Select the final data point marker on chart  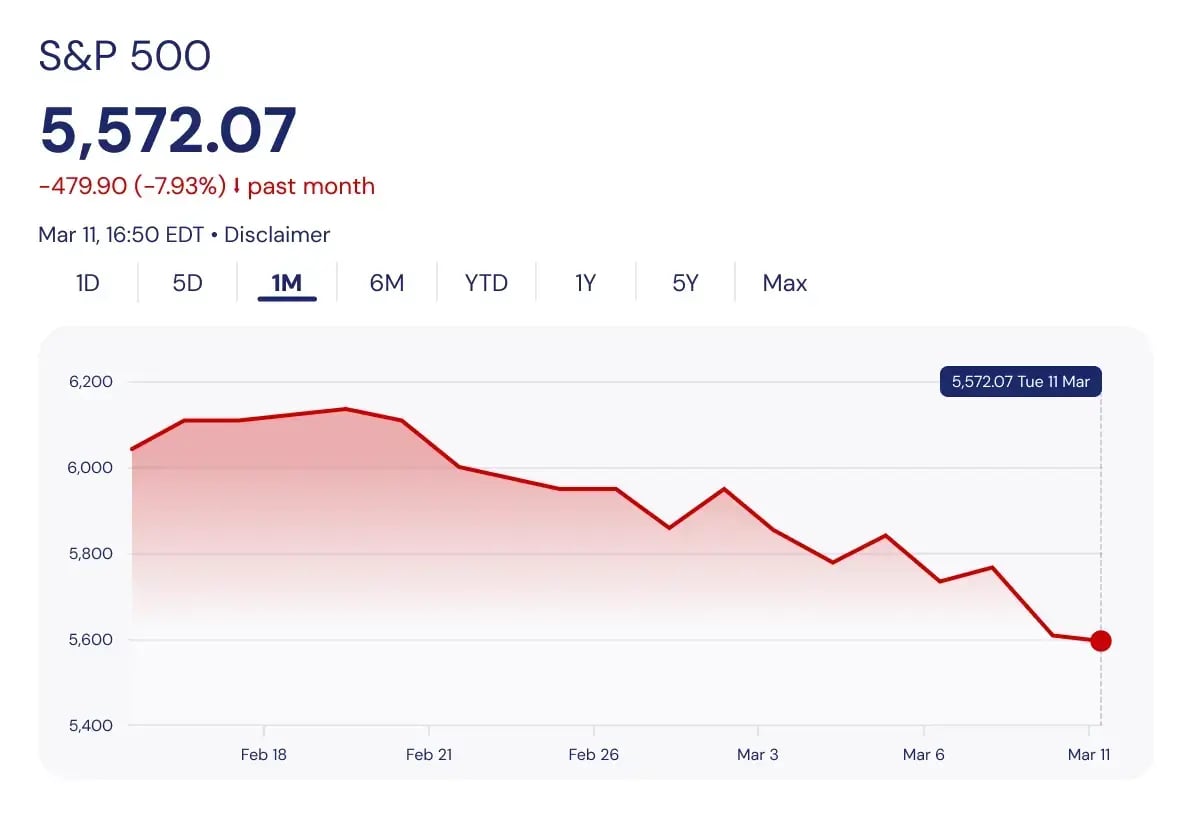click(x=1101, y=641)
